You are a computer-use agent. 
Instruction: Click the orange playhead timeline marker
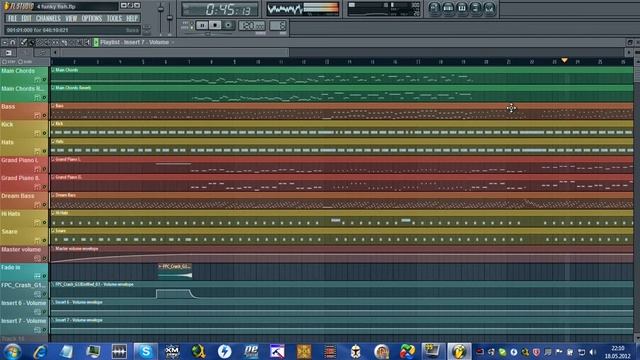564,60
